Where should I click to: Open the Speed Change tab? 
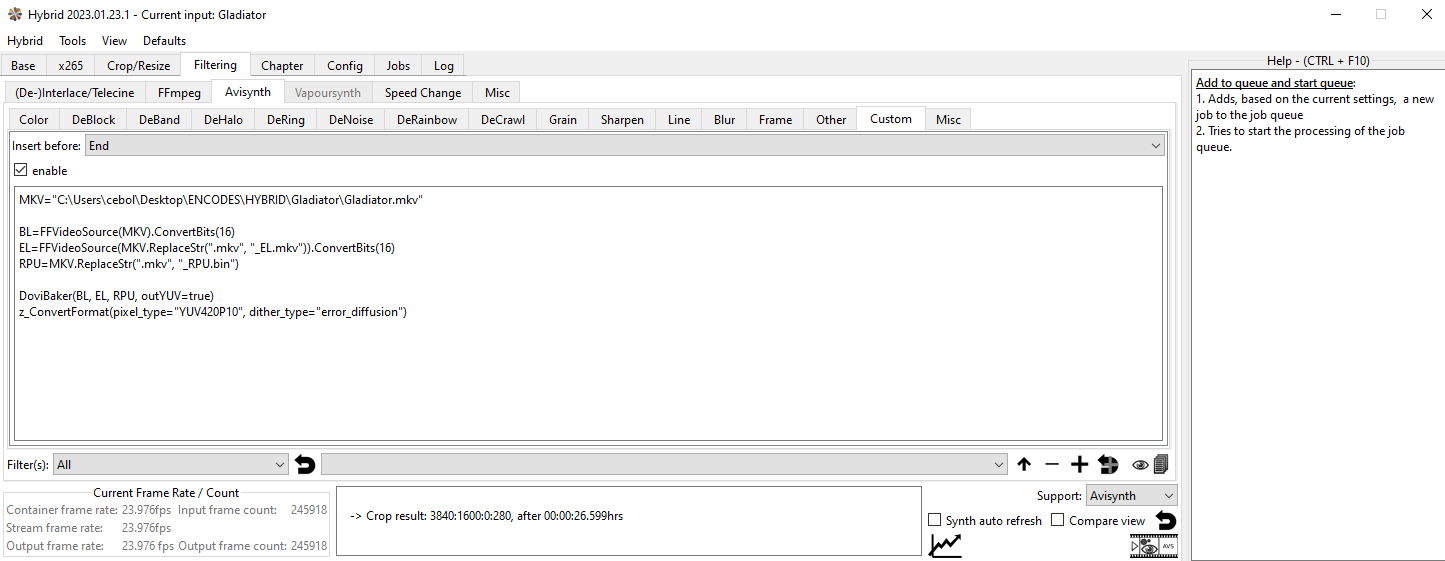click(x=423, y=93)
